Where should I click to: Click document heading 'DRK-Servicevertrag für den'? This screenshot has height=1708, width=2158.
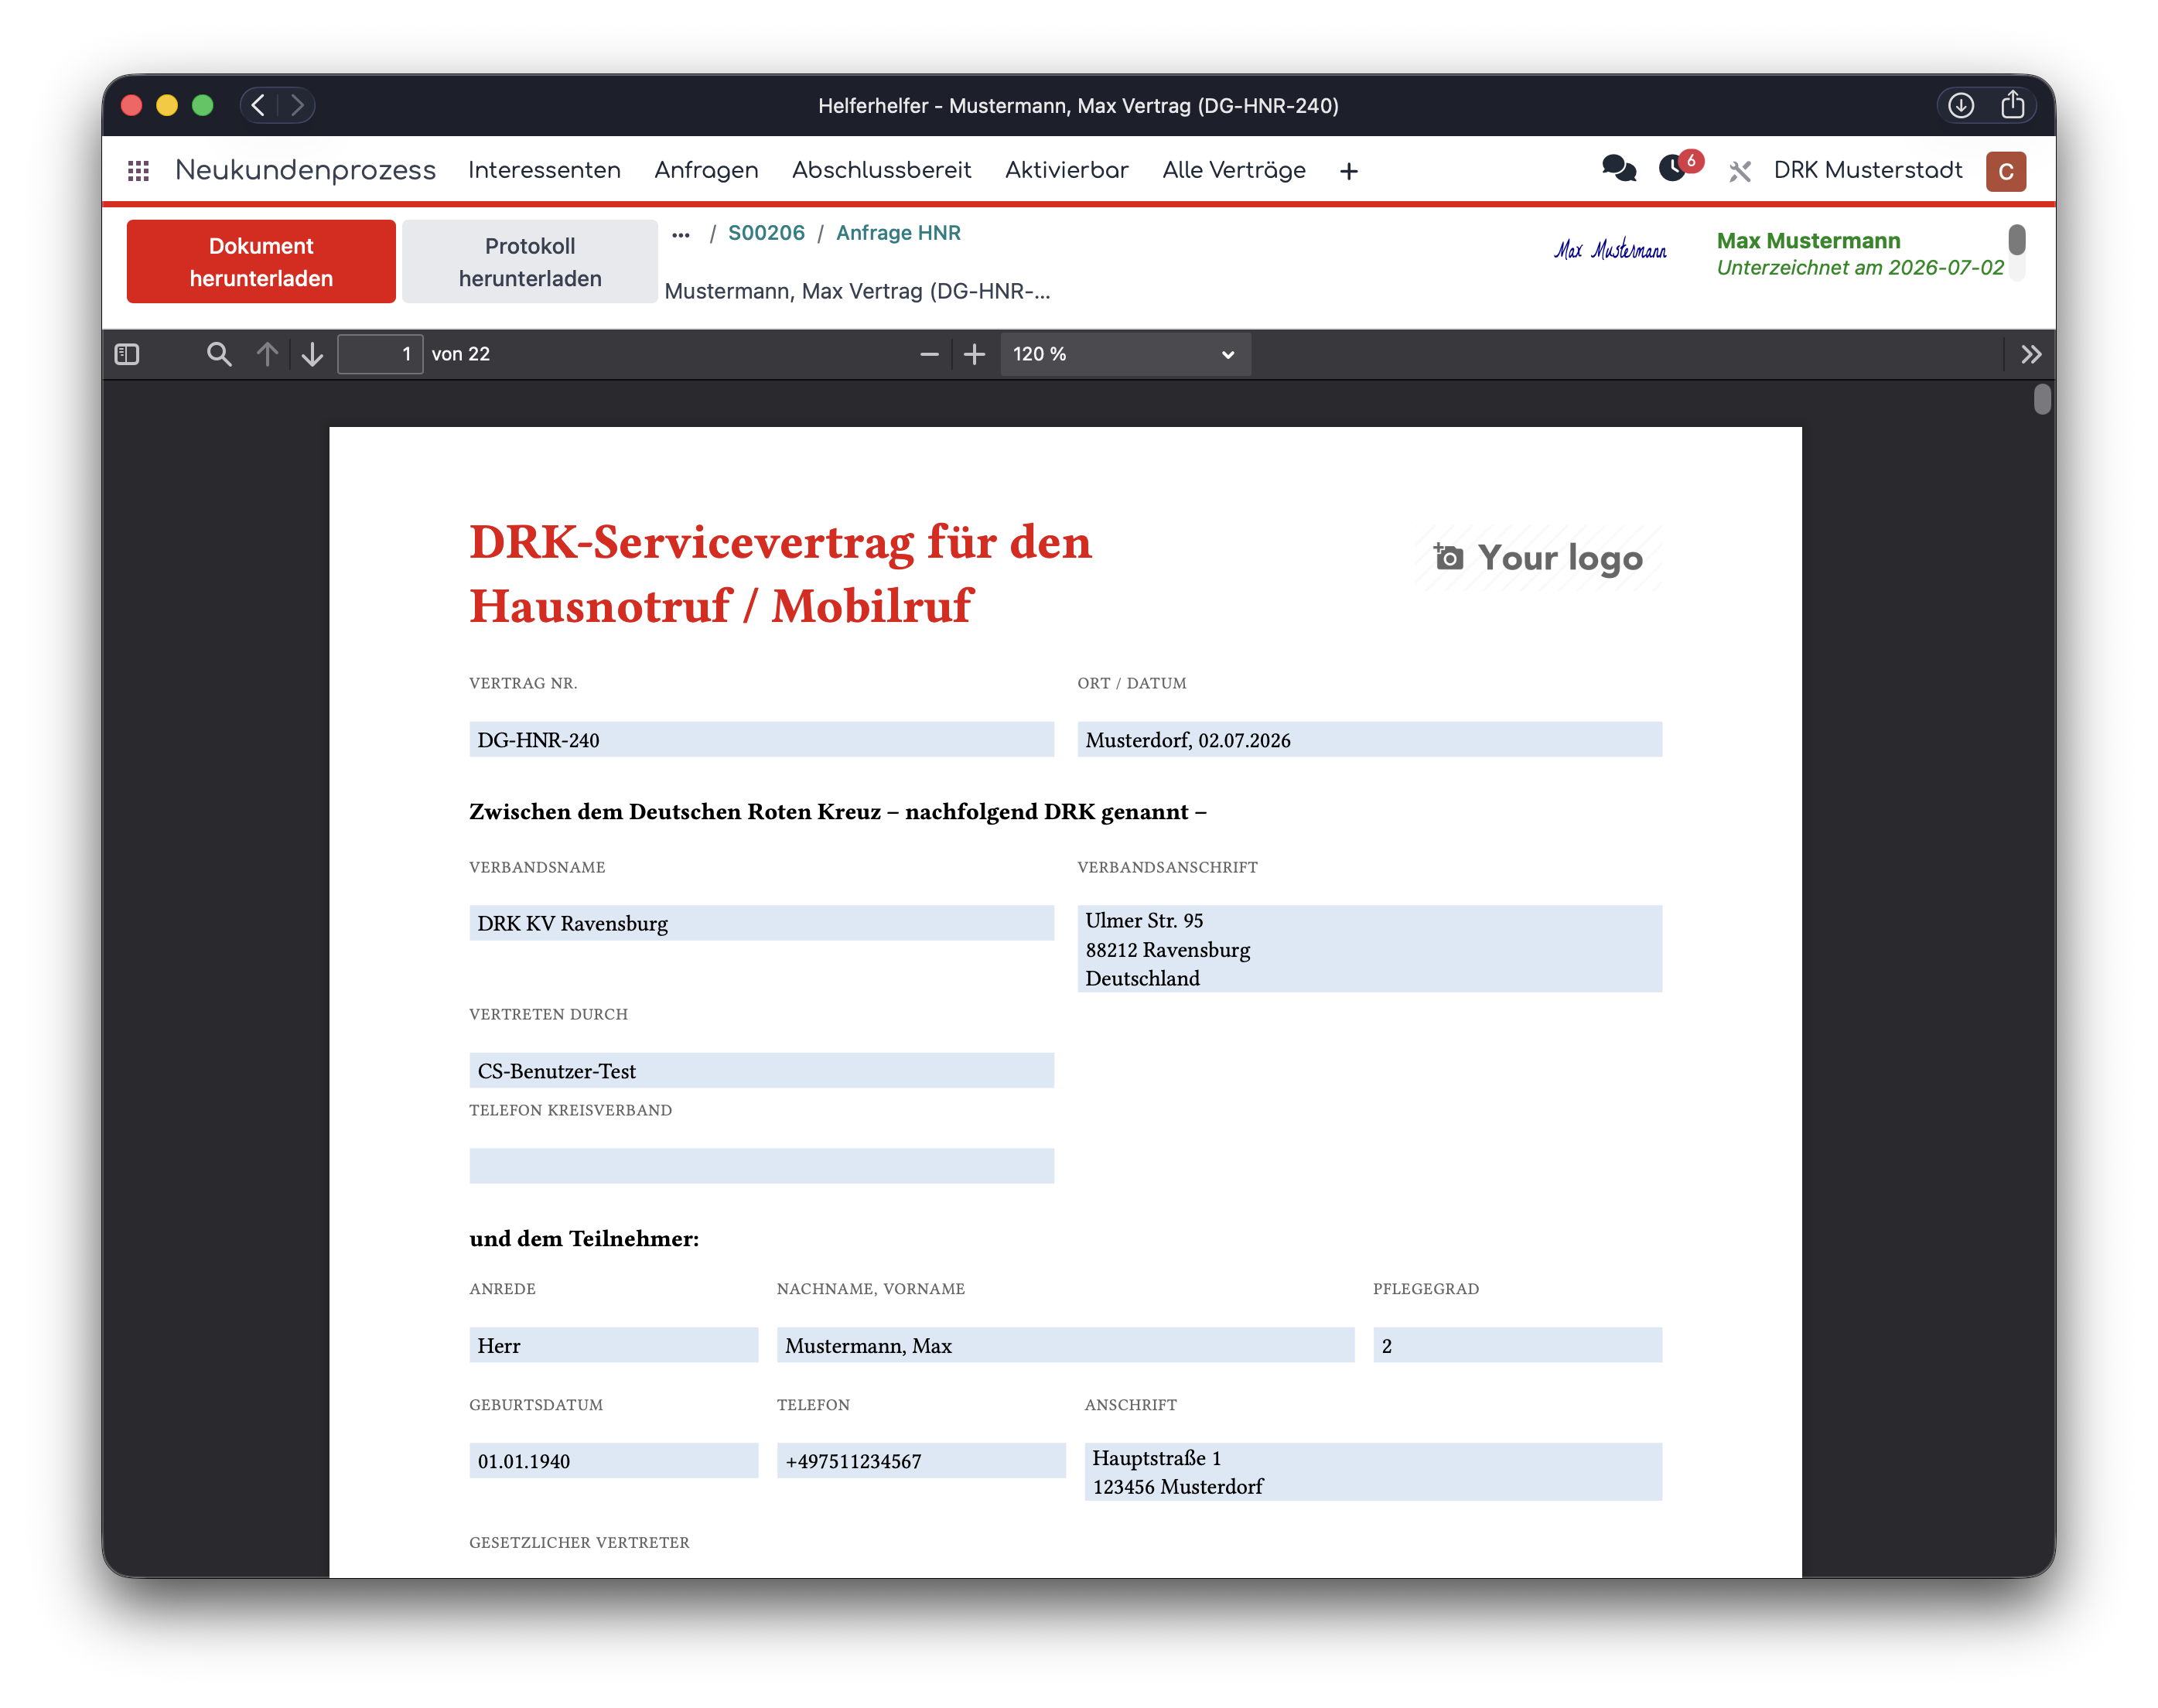click(780, 543)
